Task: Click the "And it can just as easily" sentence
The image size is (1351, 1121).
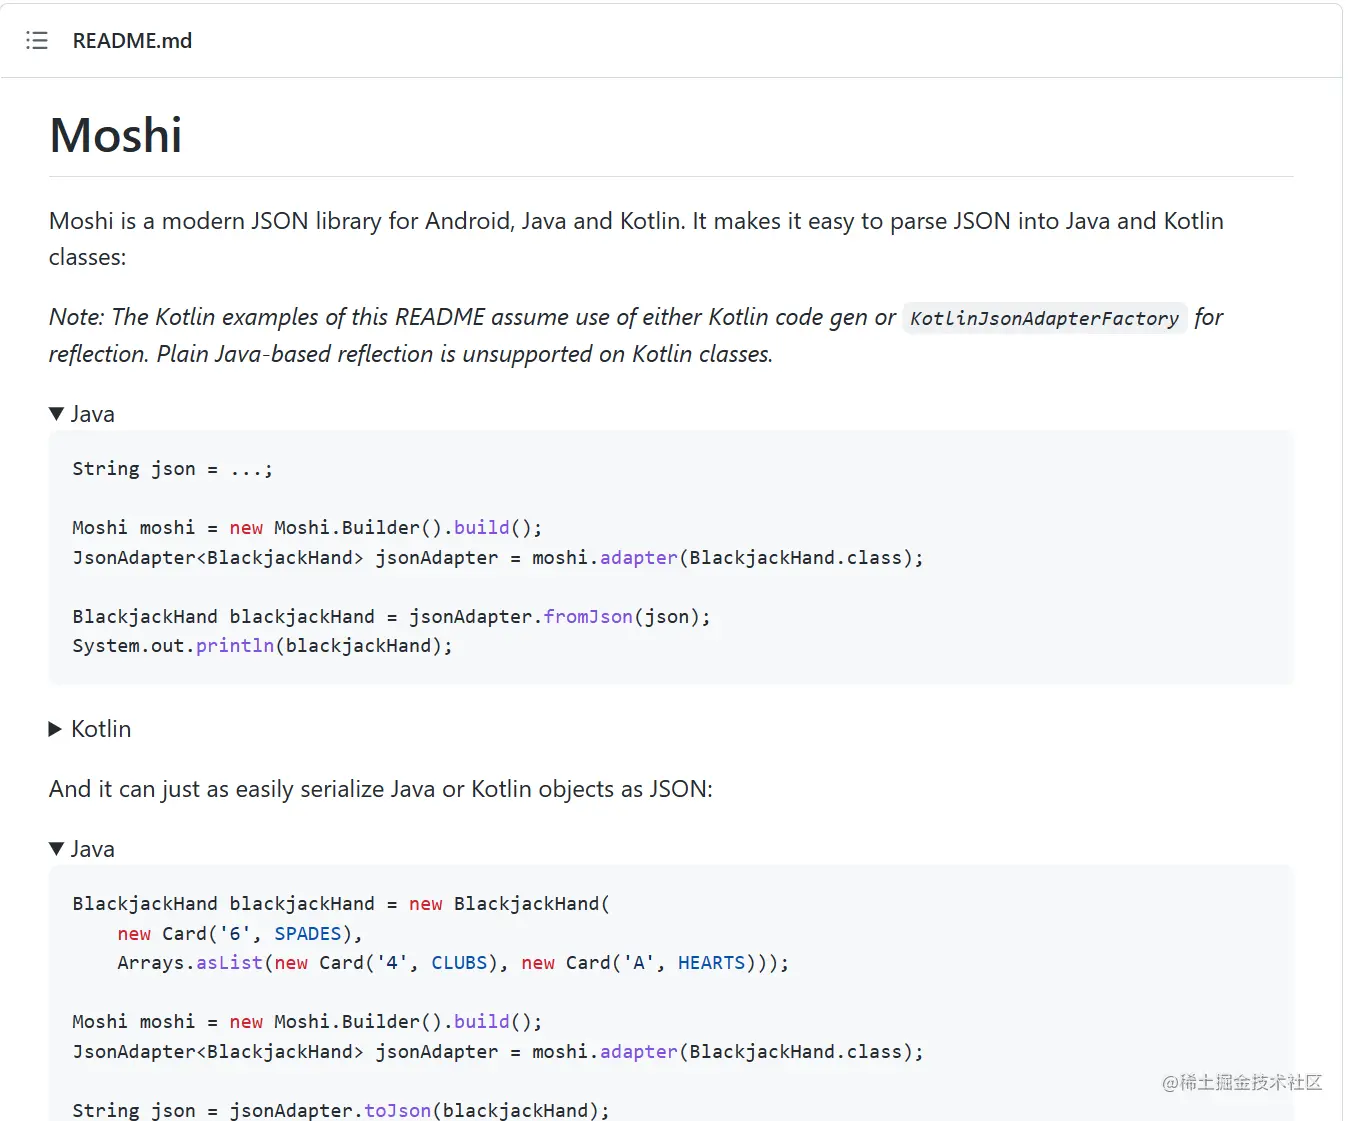Action: pos(381,789)
